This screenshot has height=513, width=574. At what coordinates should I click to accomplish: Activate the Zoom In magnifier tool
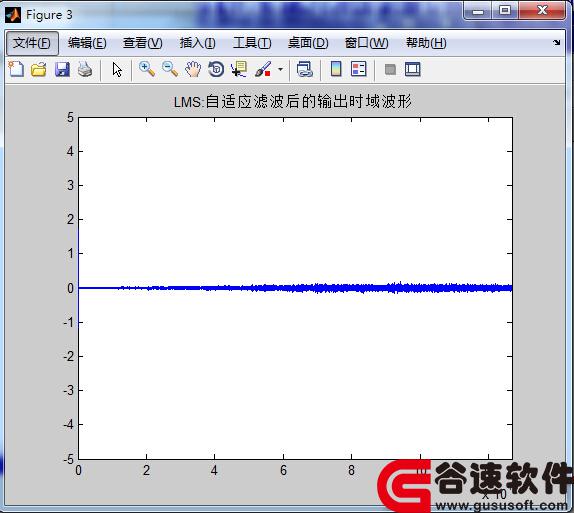click(x=147, y=69)
